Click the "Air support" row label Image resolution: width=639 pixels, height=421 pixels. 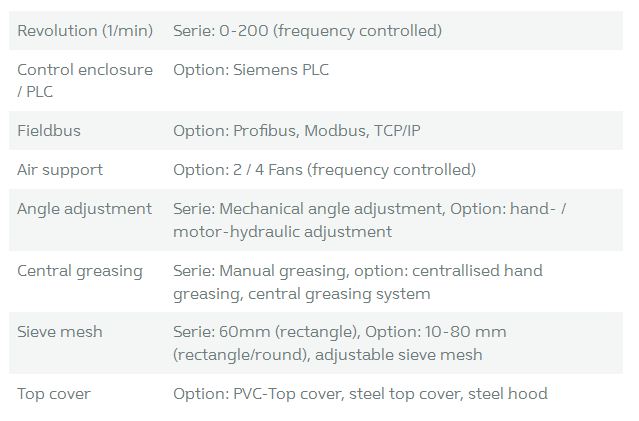(60, 170)
